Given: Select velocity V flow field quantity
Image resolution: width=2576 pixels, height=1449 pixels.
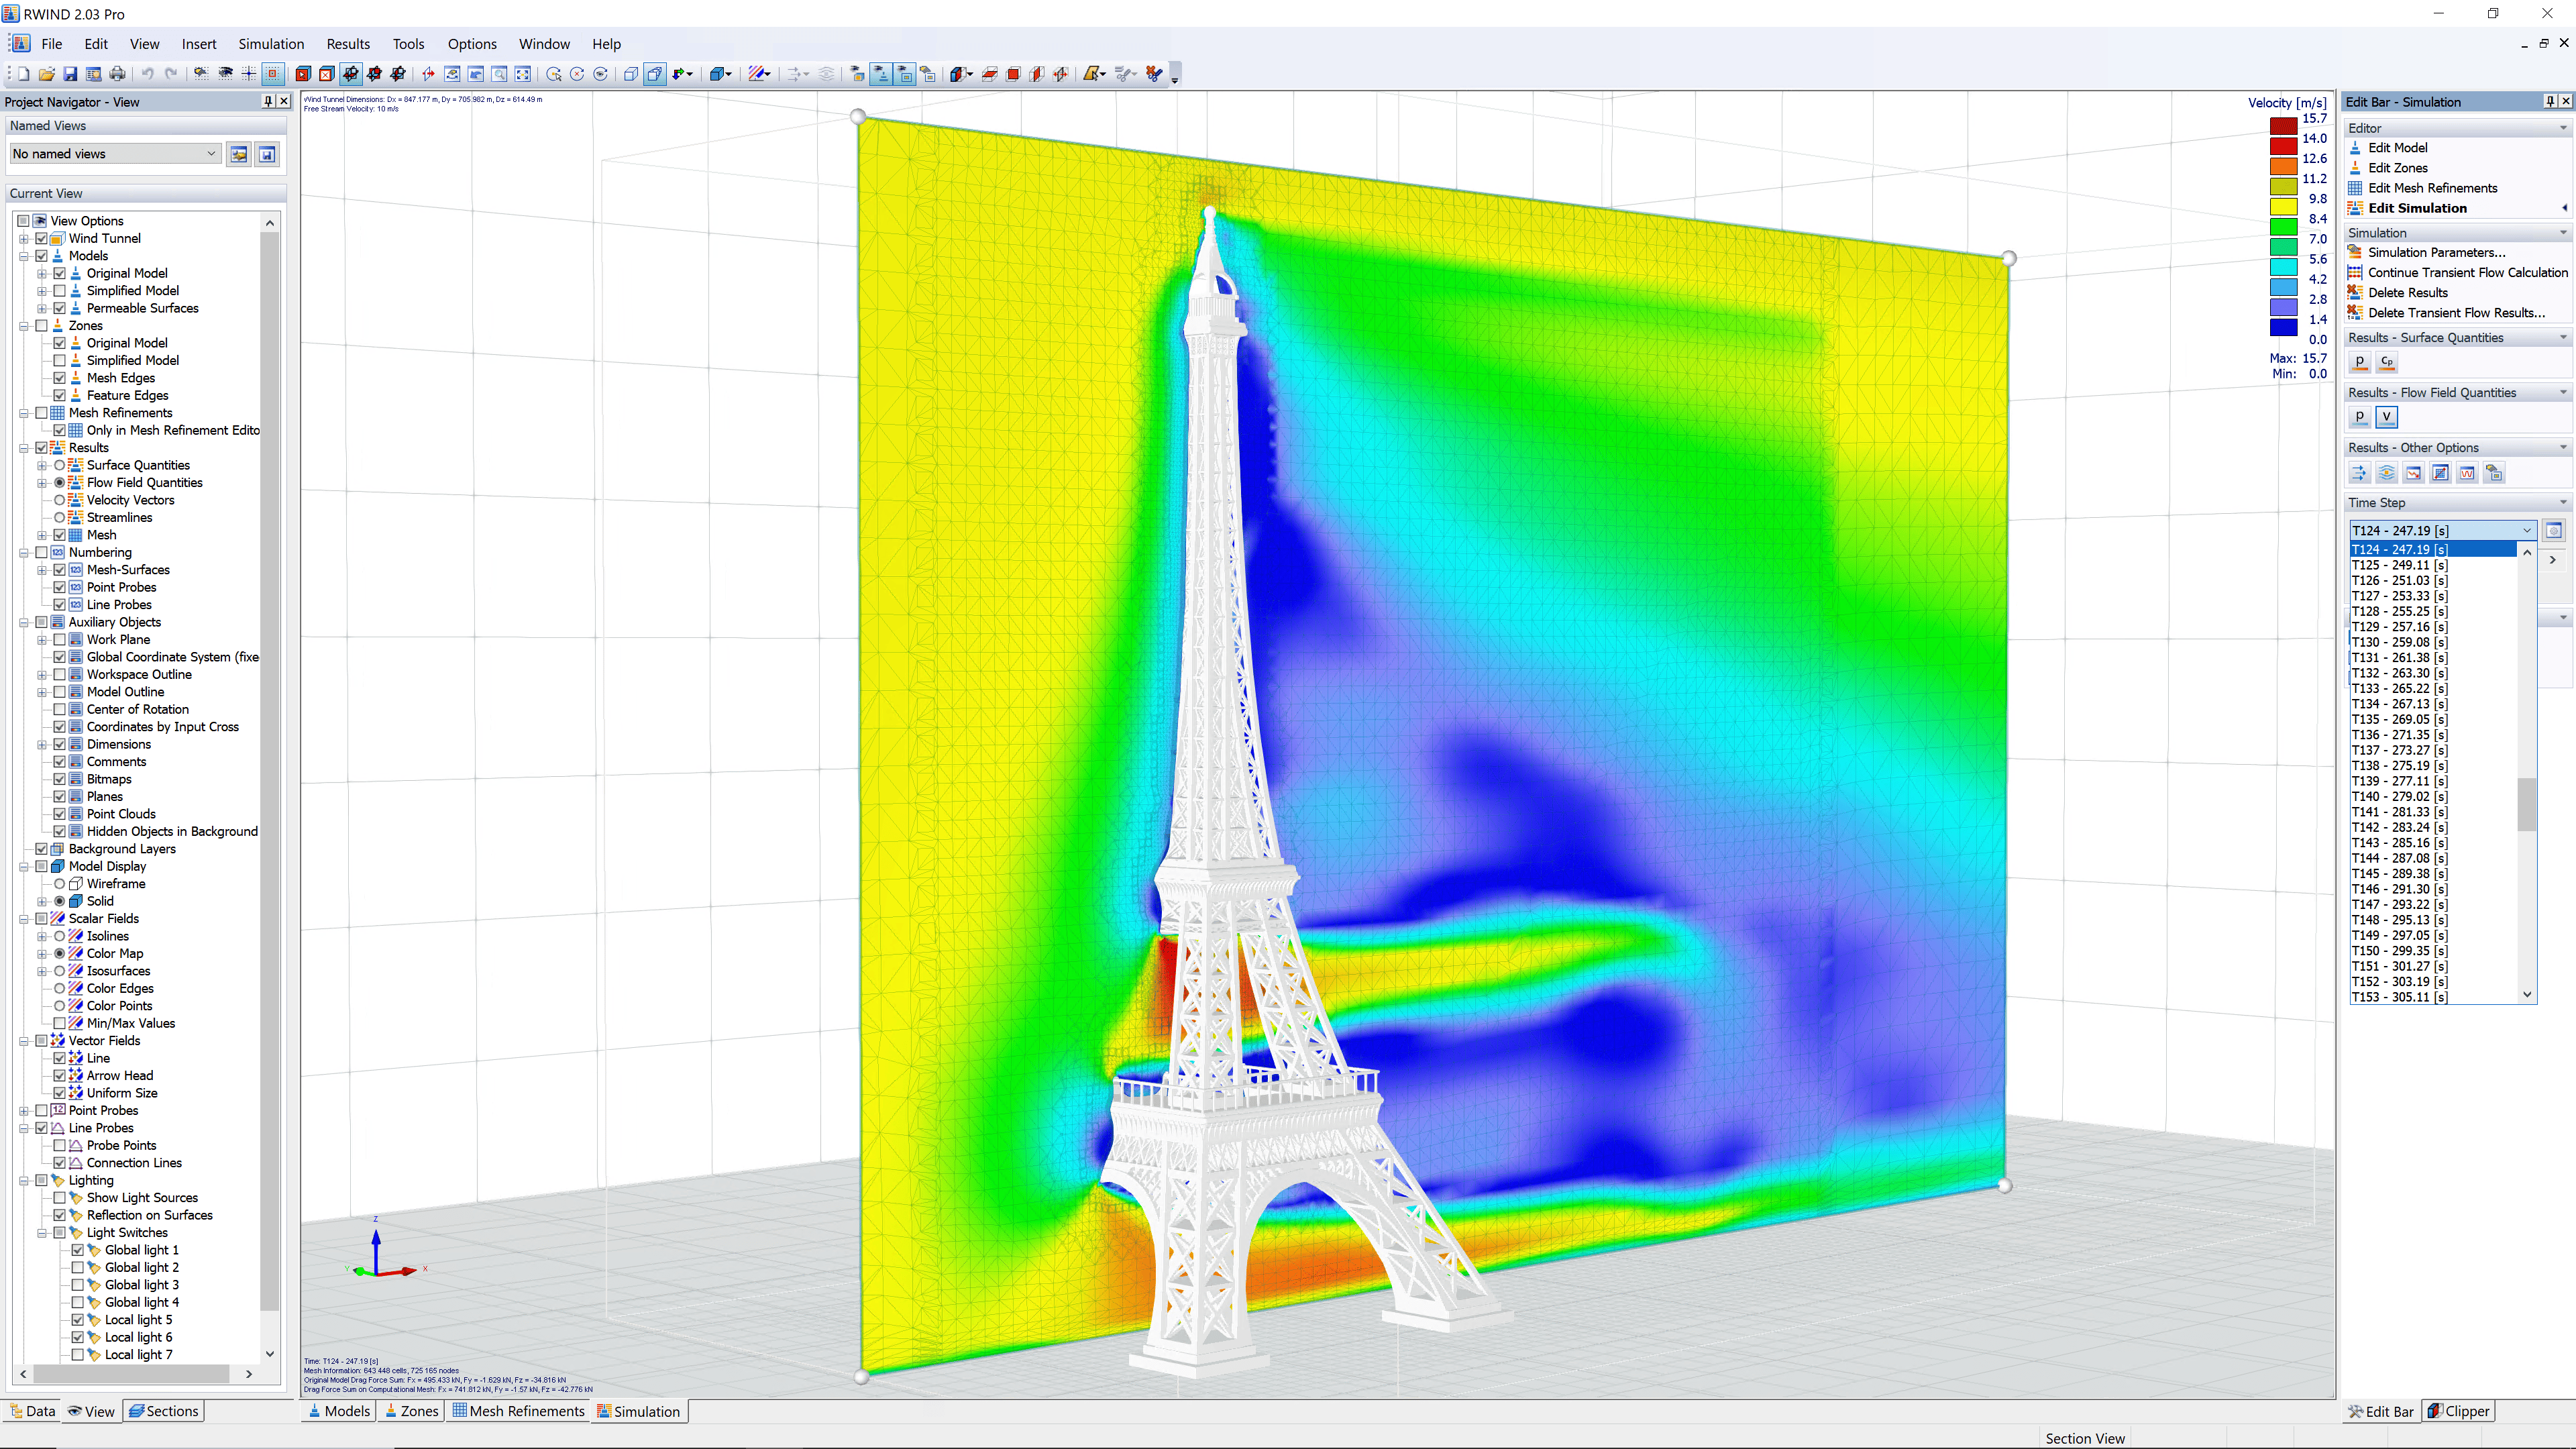Looking at the screenshot, I should (x=2387, y=417).
